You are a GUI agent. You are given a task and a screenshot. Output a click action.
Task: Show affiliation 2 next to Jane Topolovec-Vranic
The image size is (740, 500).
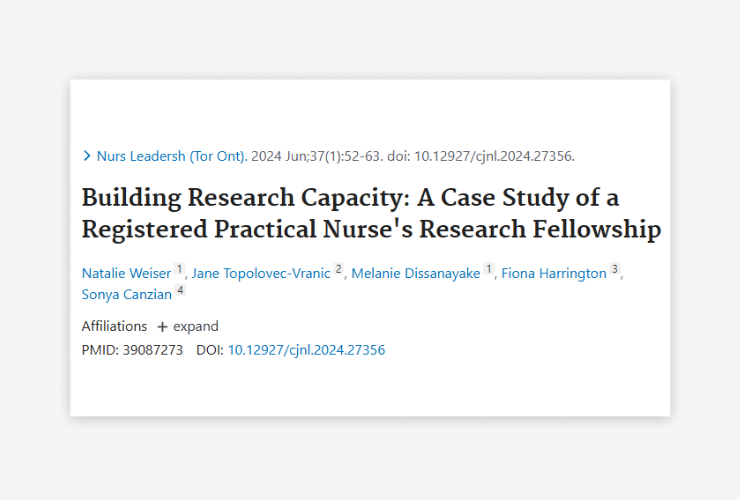click(338, 269)
